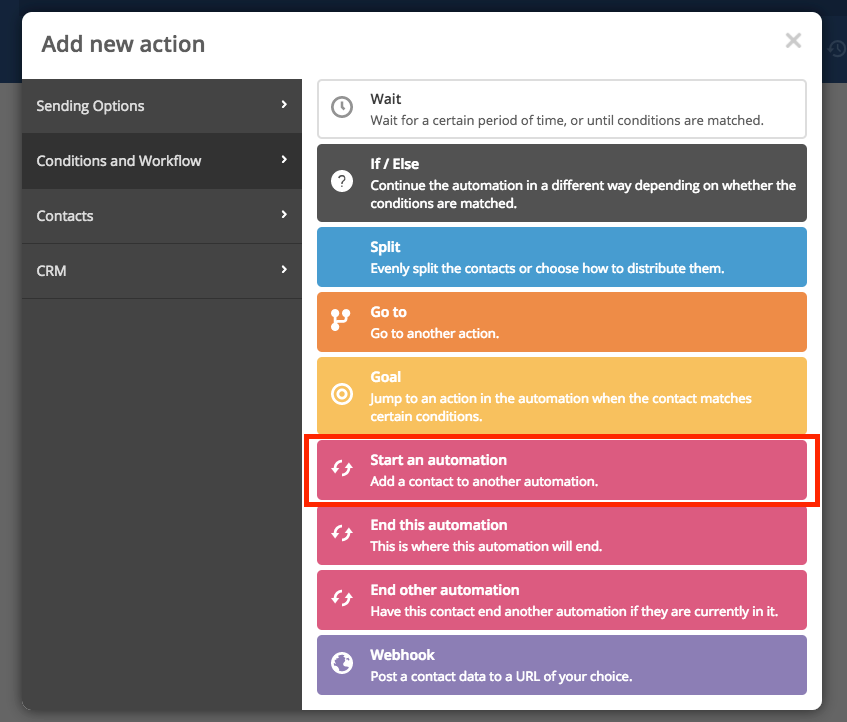
Task: Click the history icon behind the dialog
Action: coord(836,48)
